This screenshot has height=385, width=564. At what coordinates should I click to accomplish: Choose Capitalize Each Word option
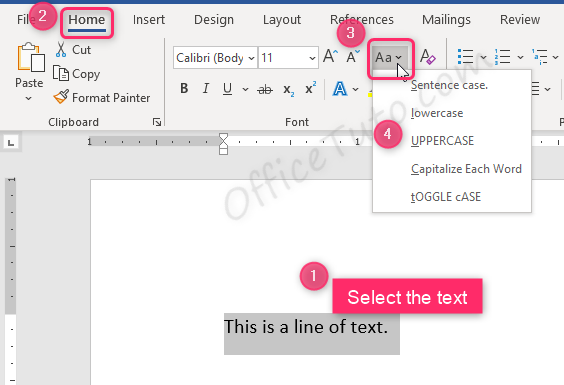466,169
